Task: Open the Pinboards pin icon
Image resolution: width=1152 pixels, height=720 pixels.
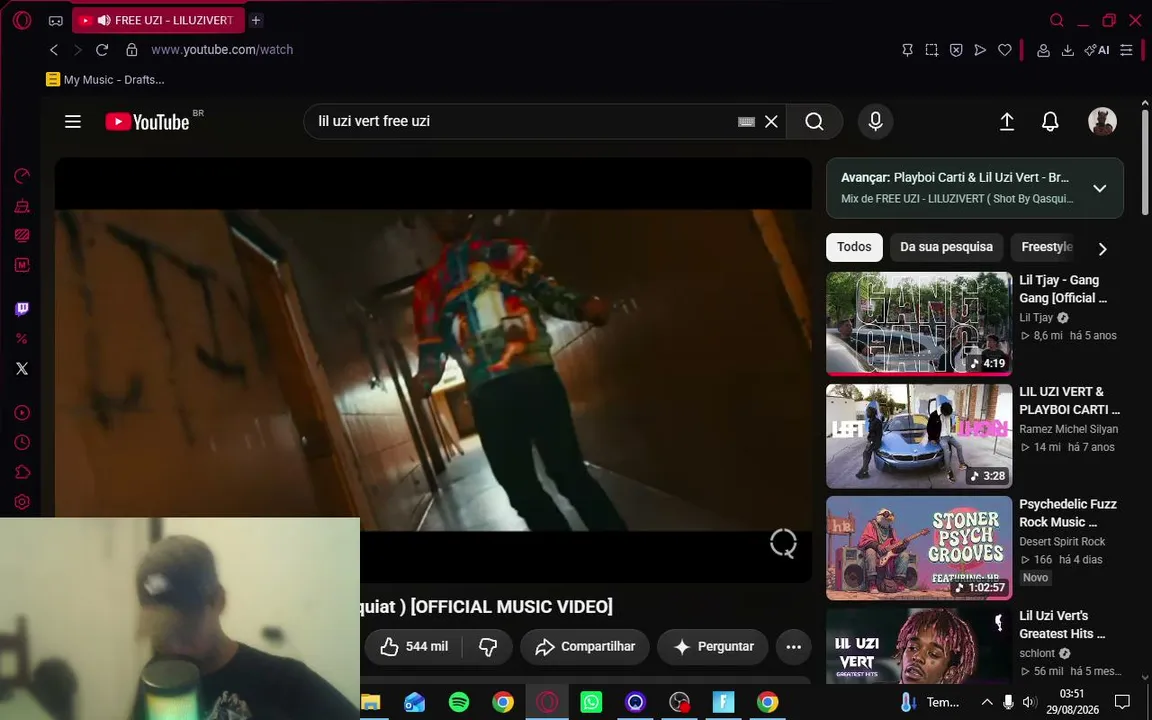Action: [x=907, y=50]
